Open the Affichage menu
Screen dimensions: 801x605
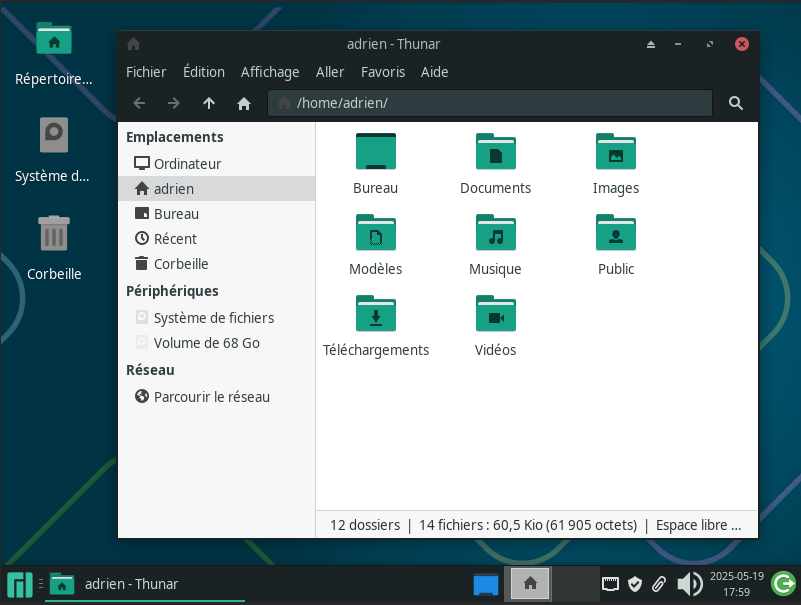pos(270,72)
